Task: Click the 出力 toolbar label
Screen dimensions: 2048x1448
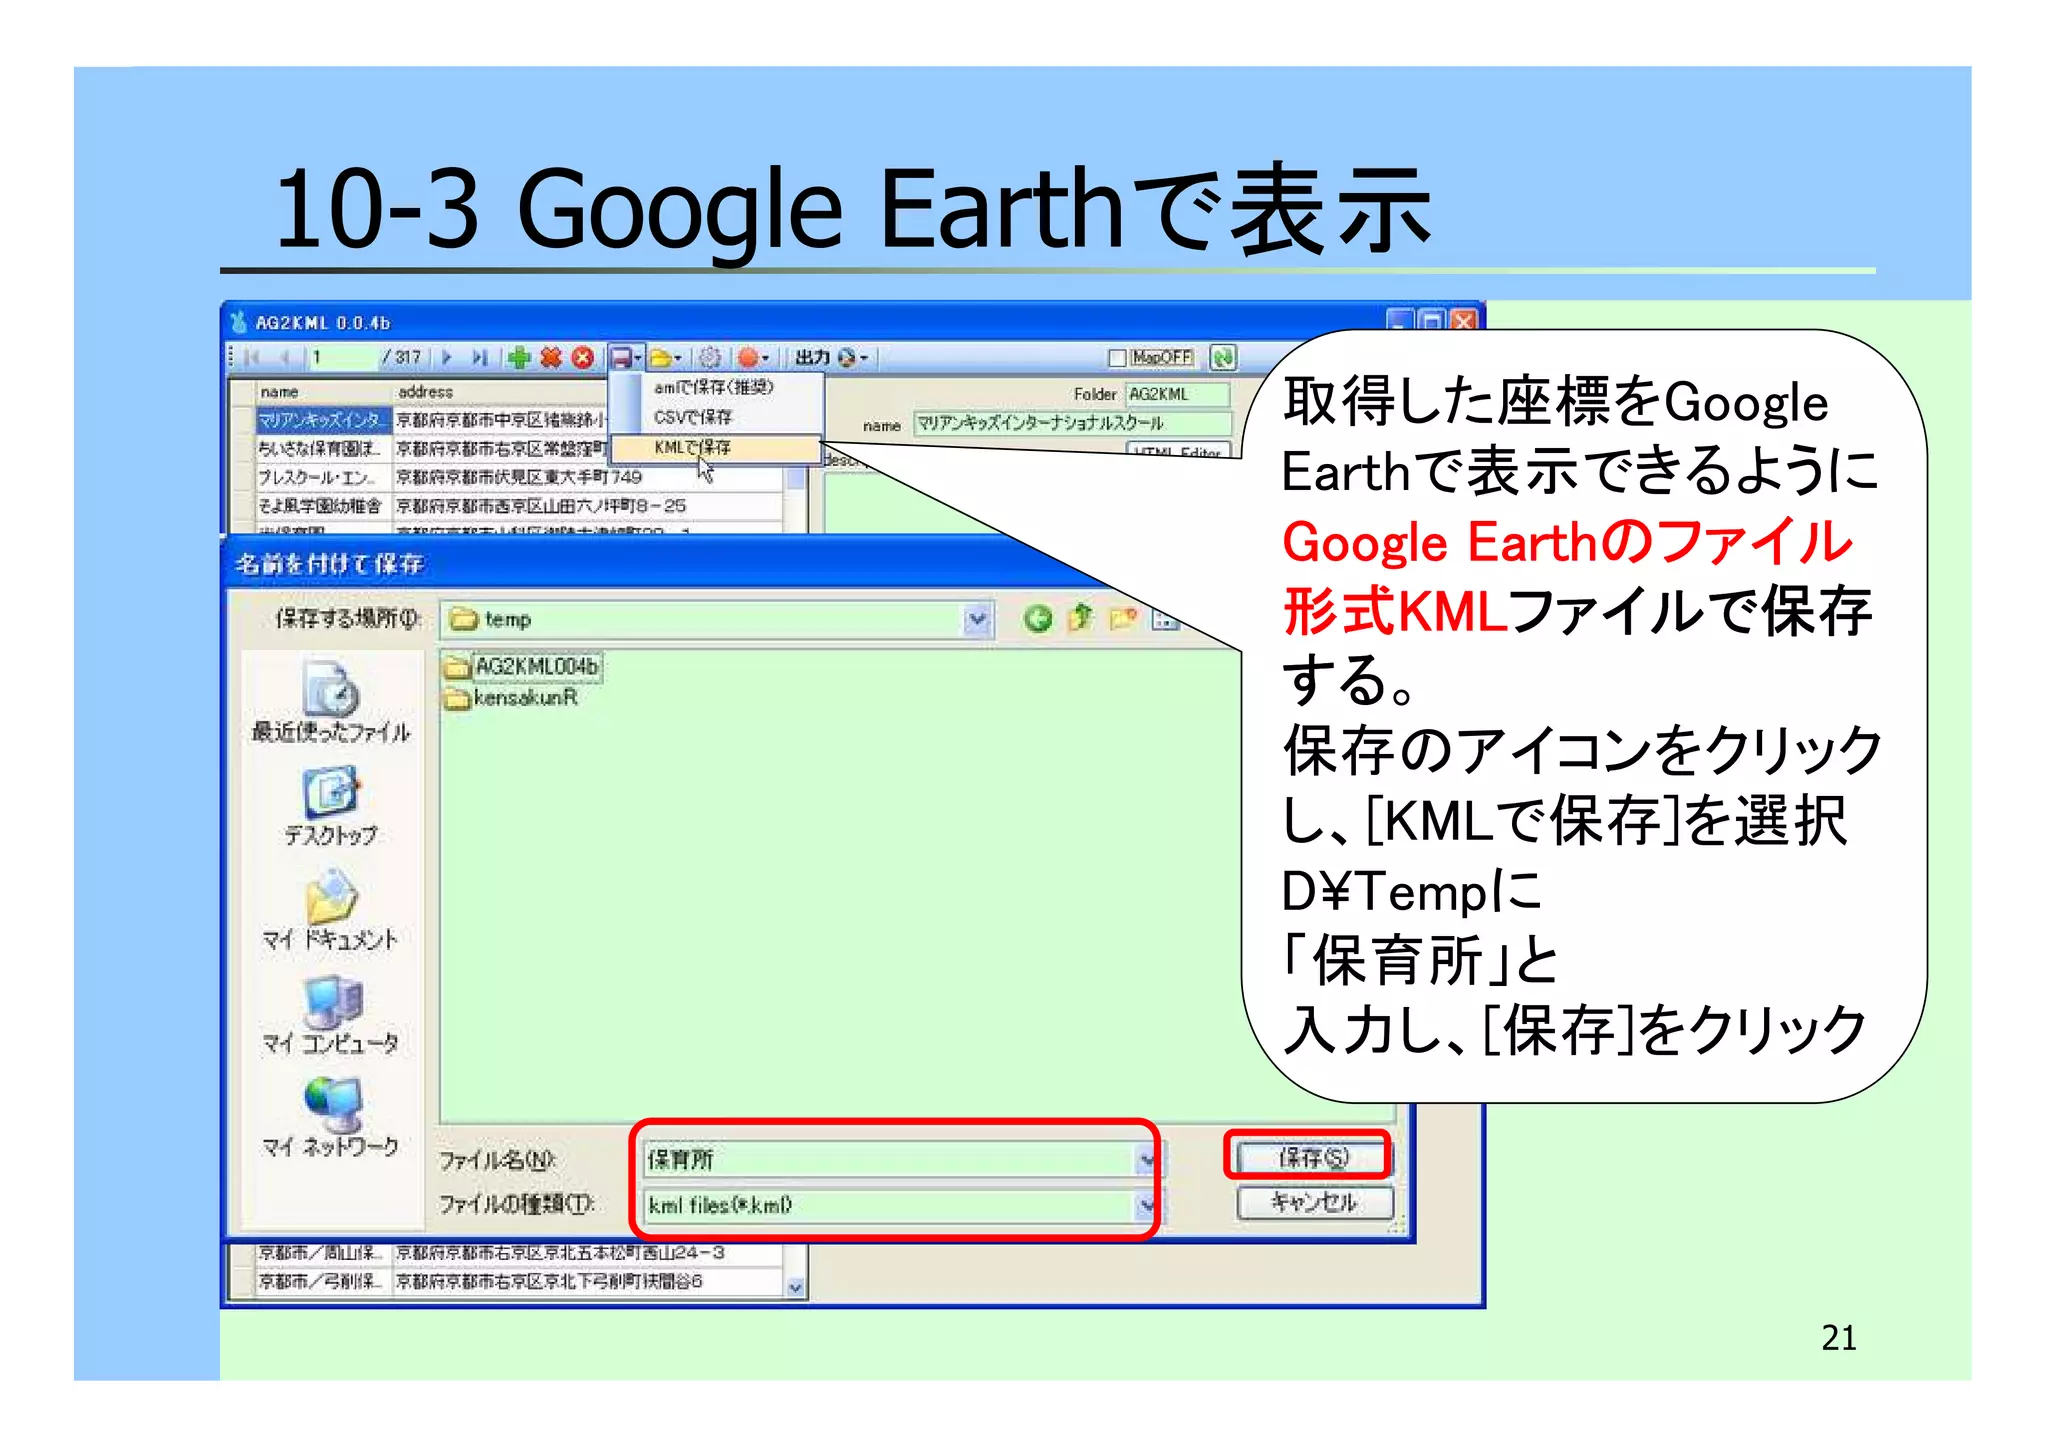Action: click(812, 357)
